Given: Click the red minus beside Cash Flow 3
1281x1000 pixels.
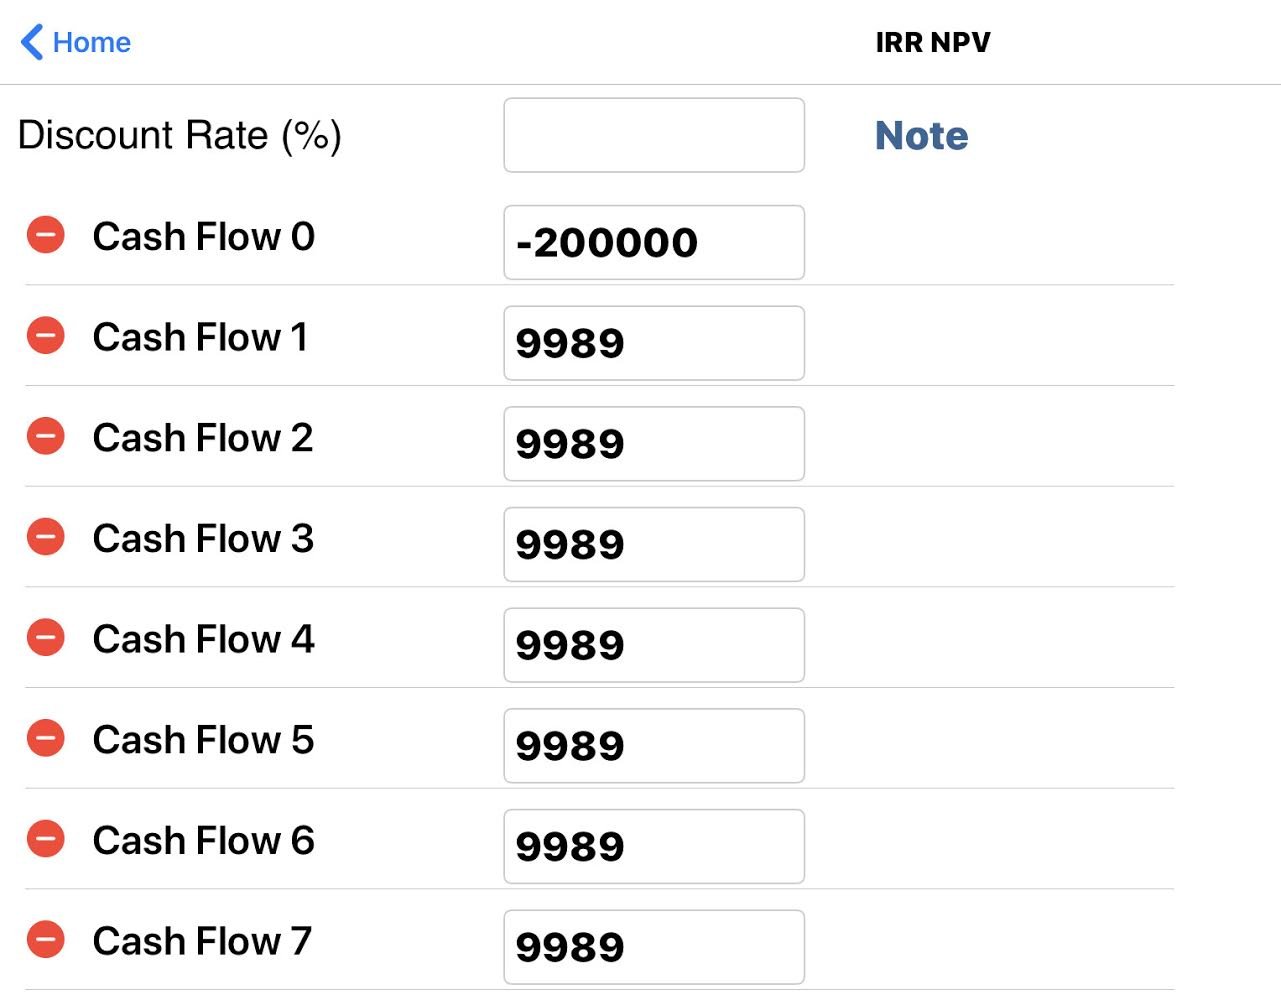Looking at the screenshot, I should pos(46,537).
